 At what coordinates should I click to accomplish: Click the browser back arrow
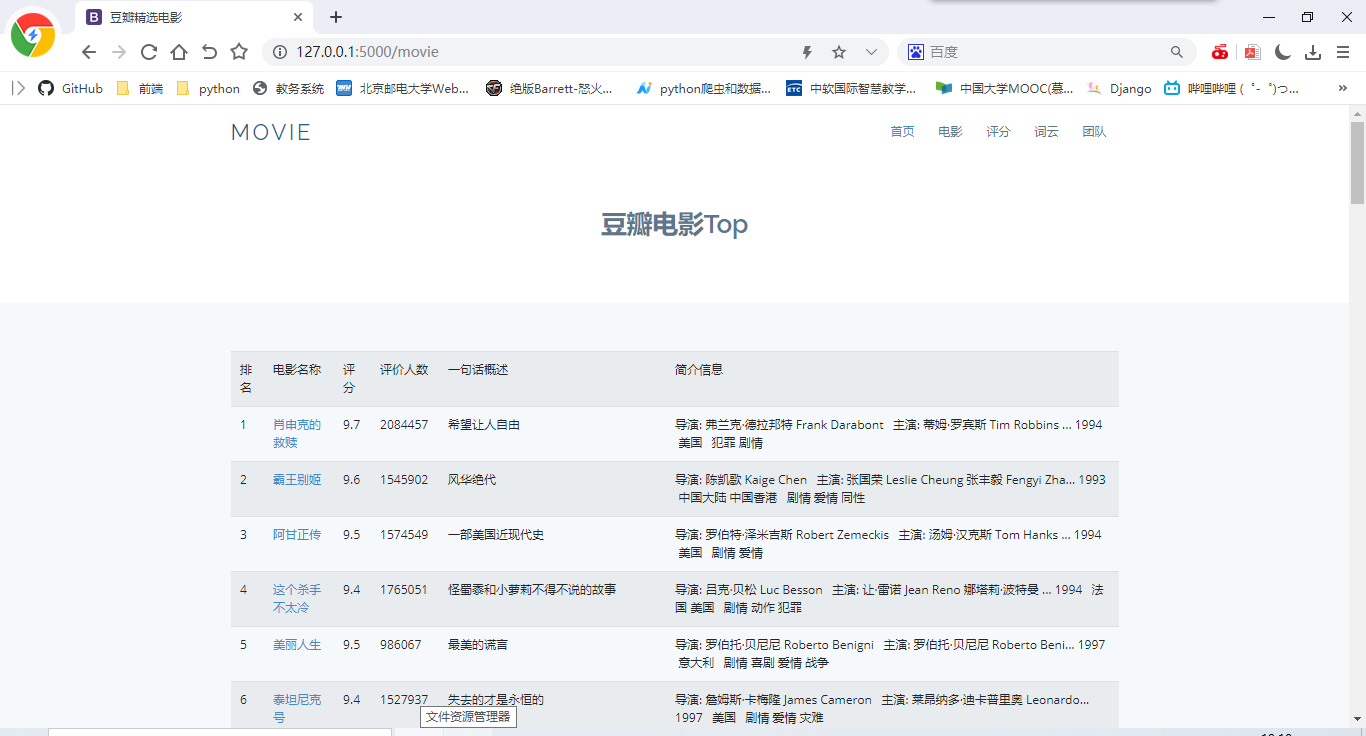click(x=89, y=52)
